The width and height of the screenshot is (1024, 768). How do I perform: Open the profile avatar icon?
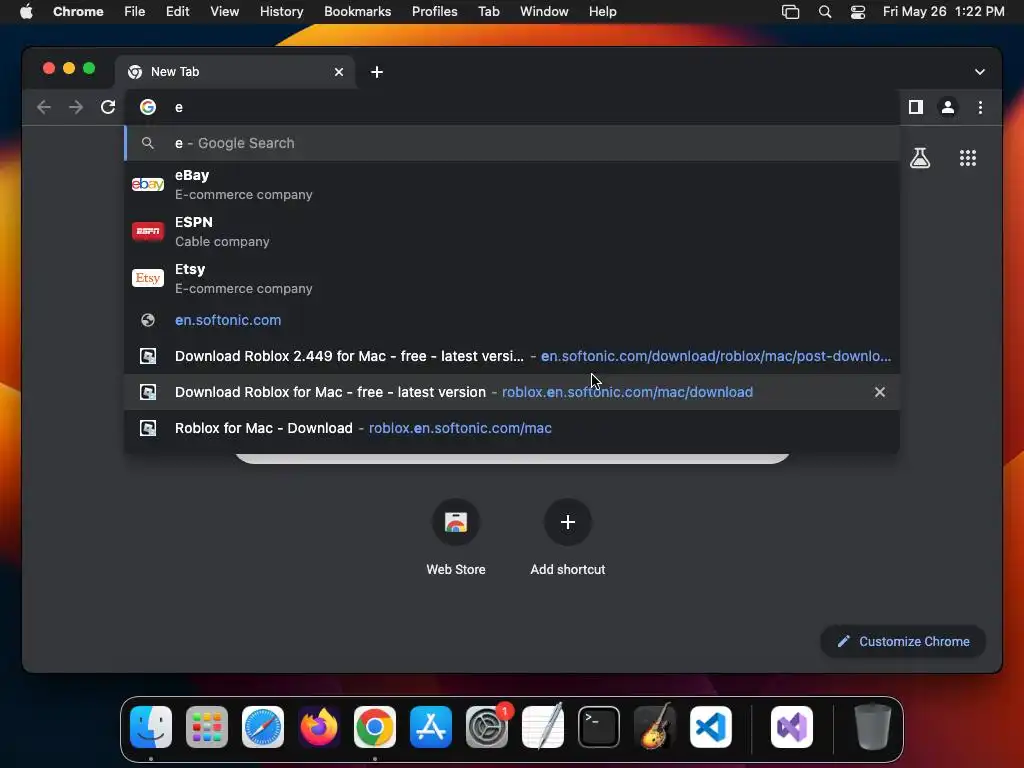tap(948, 107)
